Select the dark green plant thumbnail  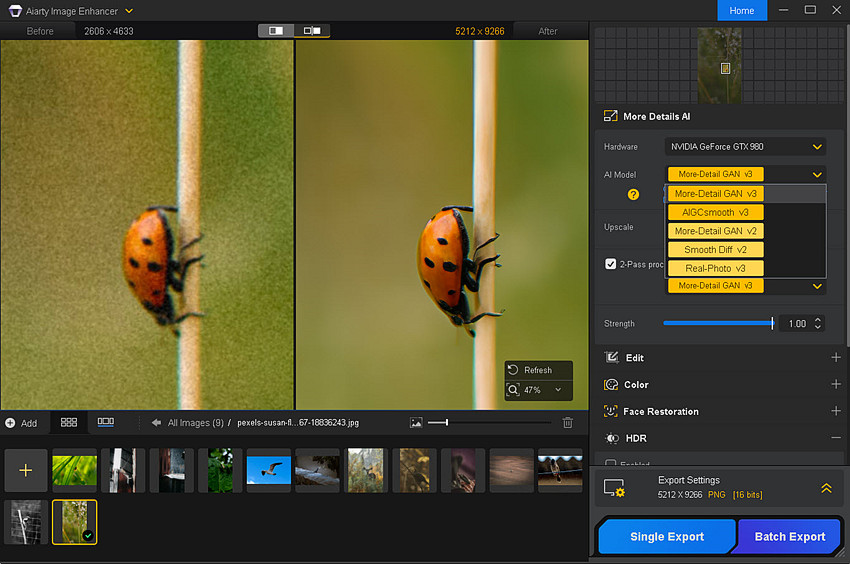220,470
